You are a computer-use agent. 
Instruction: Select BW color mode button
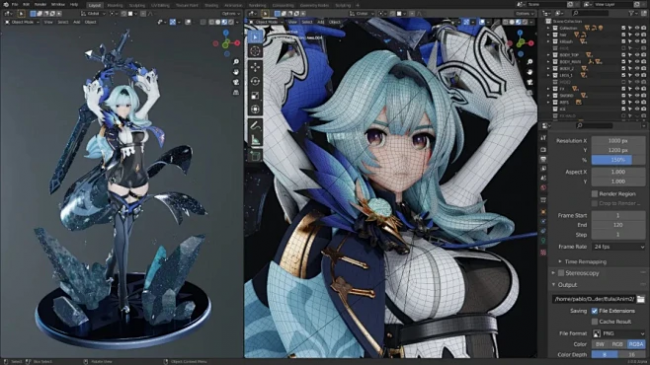tap(600, 344)
